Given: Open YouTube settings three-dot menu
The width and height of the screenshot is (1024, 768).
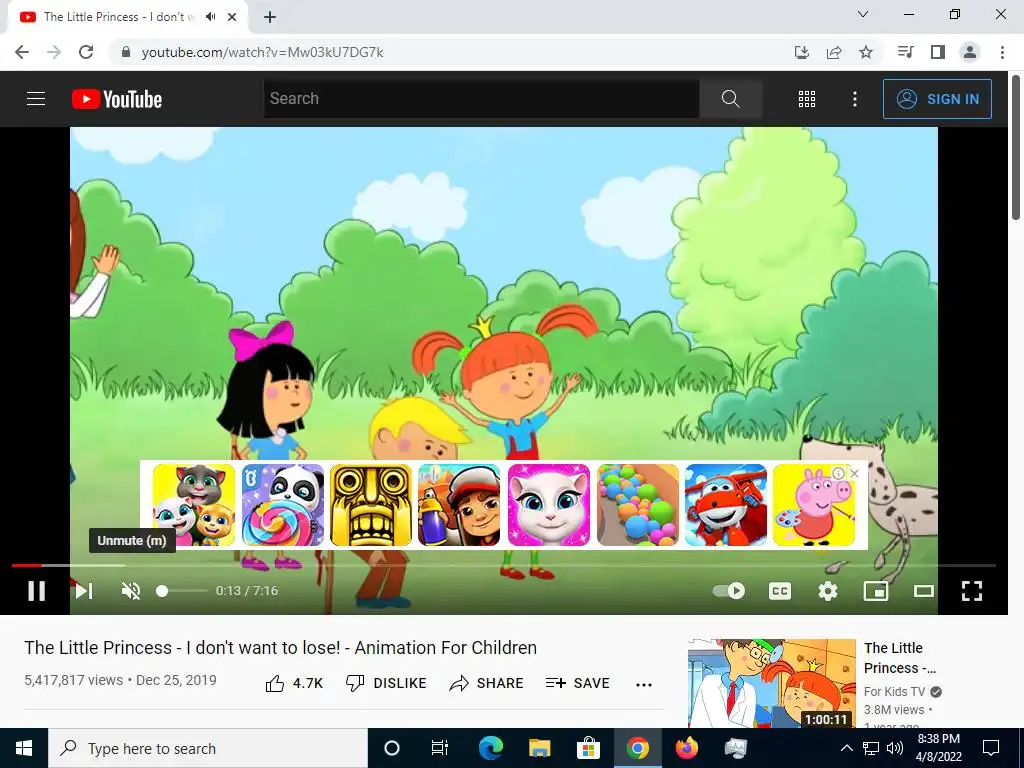Looking at the screenshot, I should click(855, 99).
